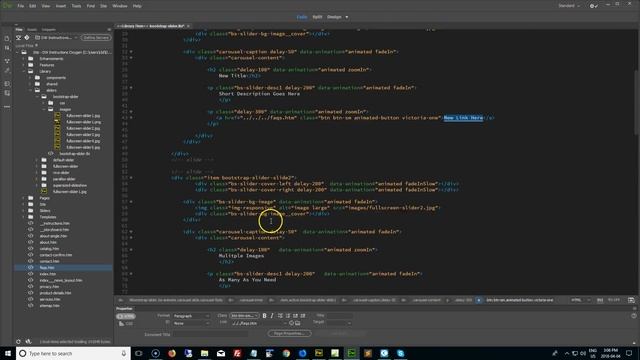
Task: Click the connect to remote server icon
Action: pyautogui.click(x=18, y=38)
